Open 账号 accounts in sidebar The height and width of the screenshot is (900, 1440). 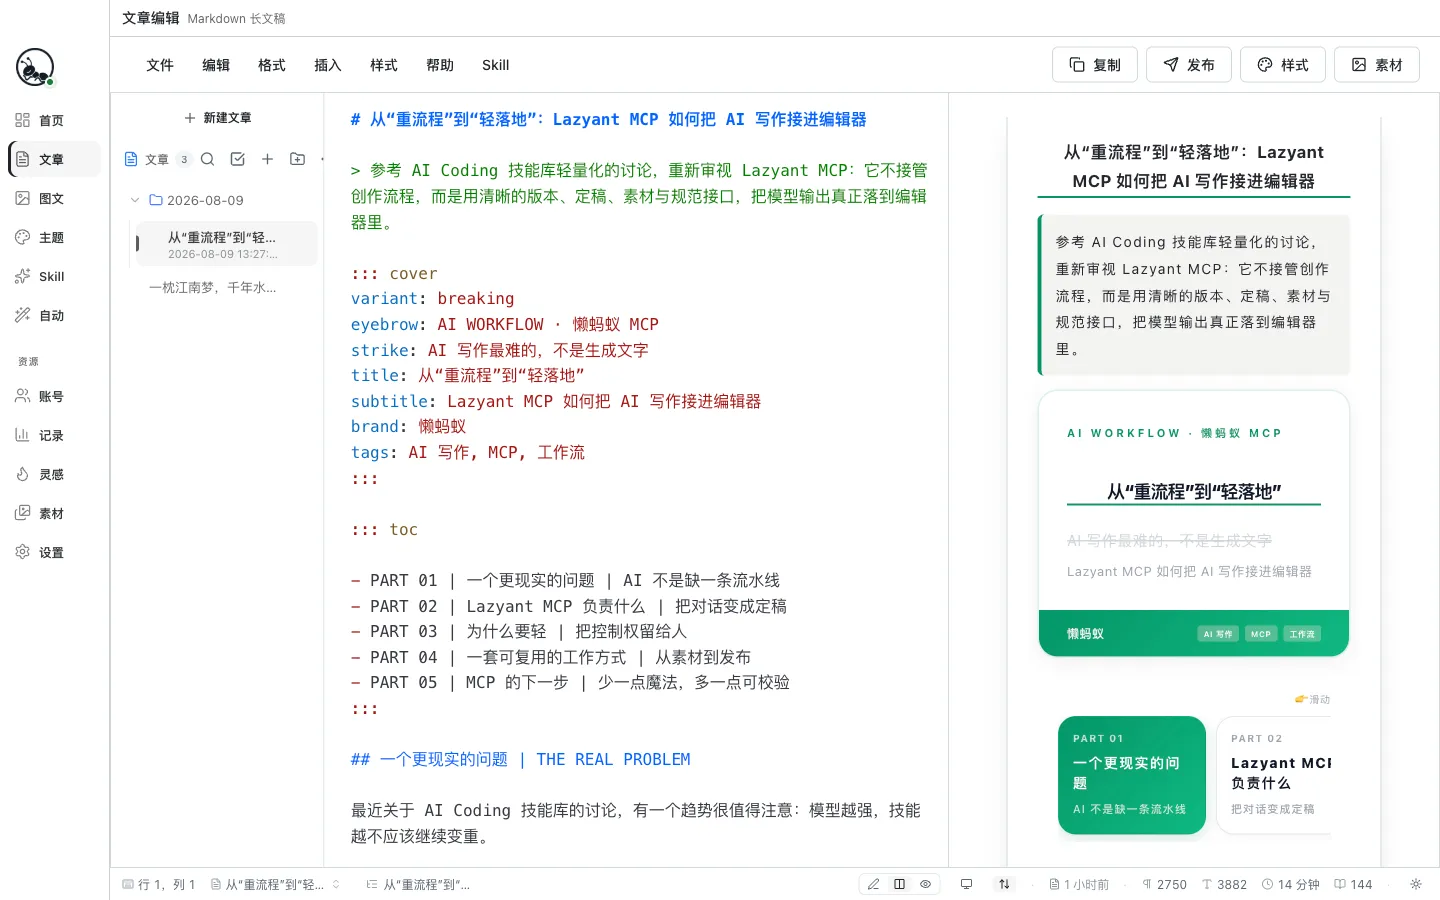[55, 396]
